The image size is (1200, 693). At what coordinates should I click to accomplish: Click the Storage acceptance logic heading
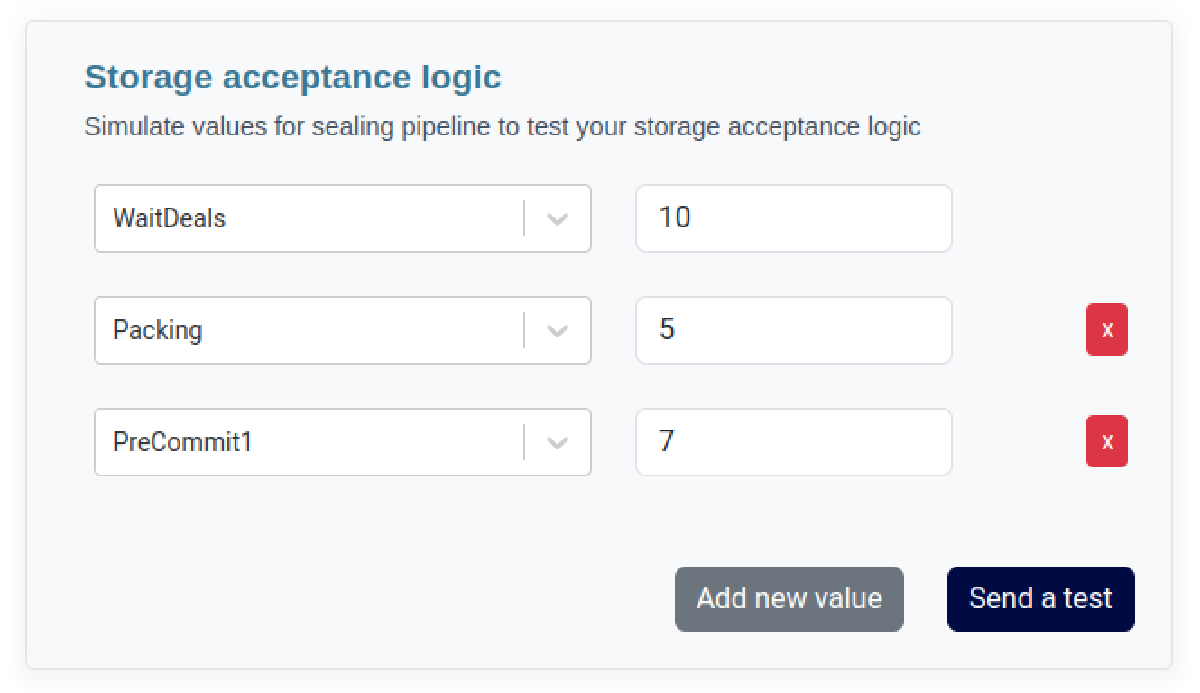(x=293, y=77)
